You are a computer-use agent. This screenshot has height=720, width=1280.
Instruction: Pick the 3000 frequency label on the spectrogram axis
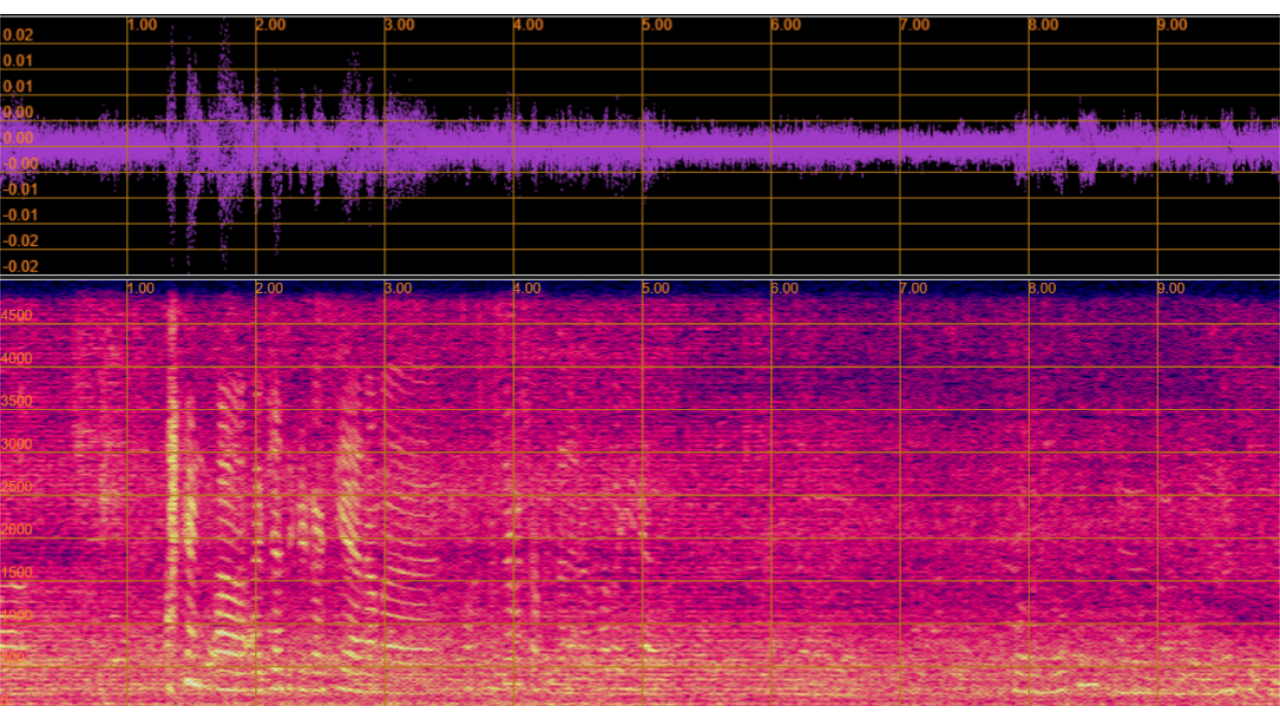pos(17,445)
